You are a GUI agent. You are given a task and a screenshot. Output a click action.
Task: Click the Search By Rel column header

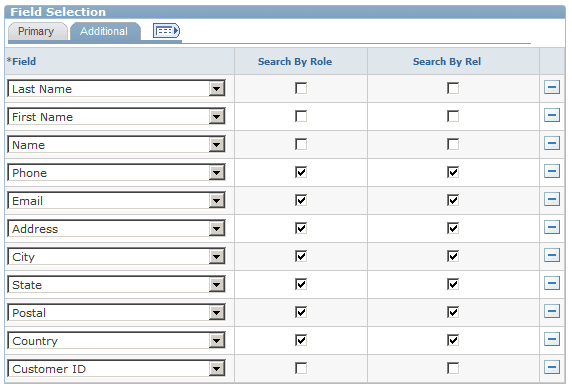click(447, 62)
